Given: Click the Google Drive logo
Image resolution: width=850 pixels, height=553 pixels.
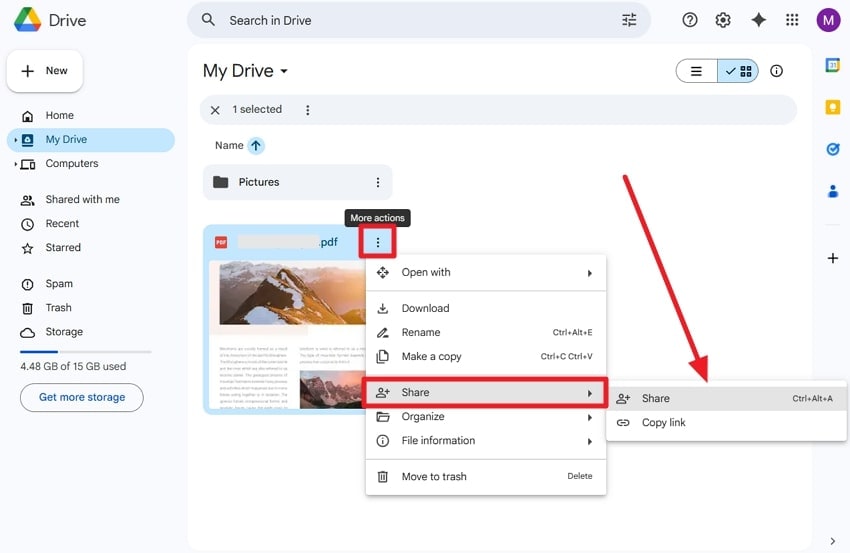Looking at the screenshot, I should [x=28, y=20].
